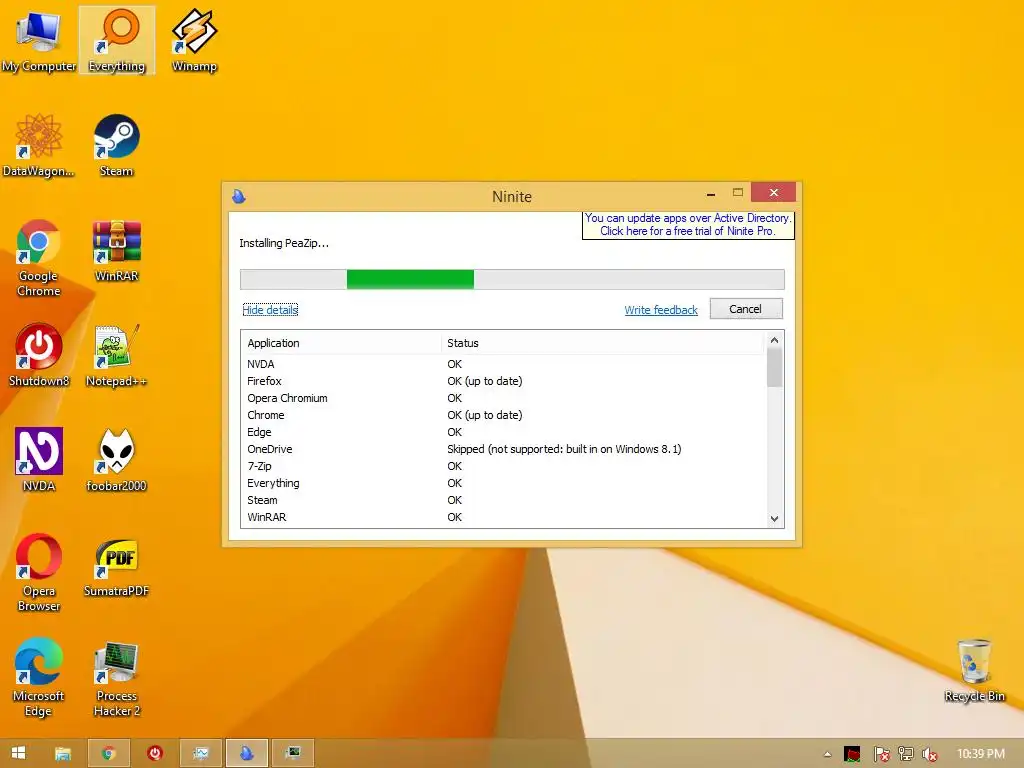Viewport: 1024px width, 768px height.
Task: Select the 7-Zip row in list
Action: [504, 466]
